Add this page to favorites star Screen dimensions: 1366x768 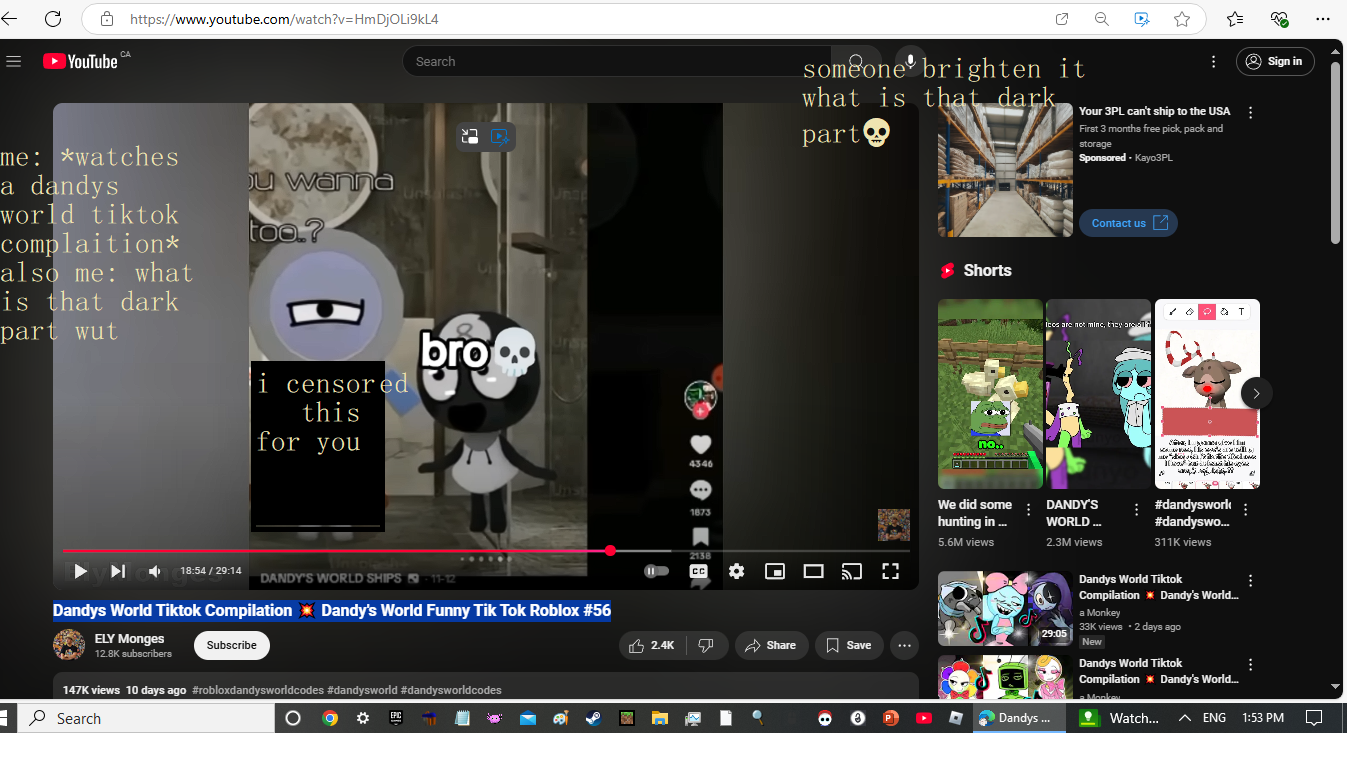pos(1182,19)
